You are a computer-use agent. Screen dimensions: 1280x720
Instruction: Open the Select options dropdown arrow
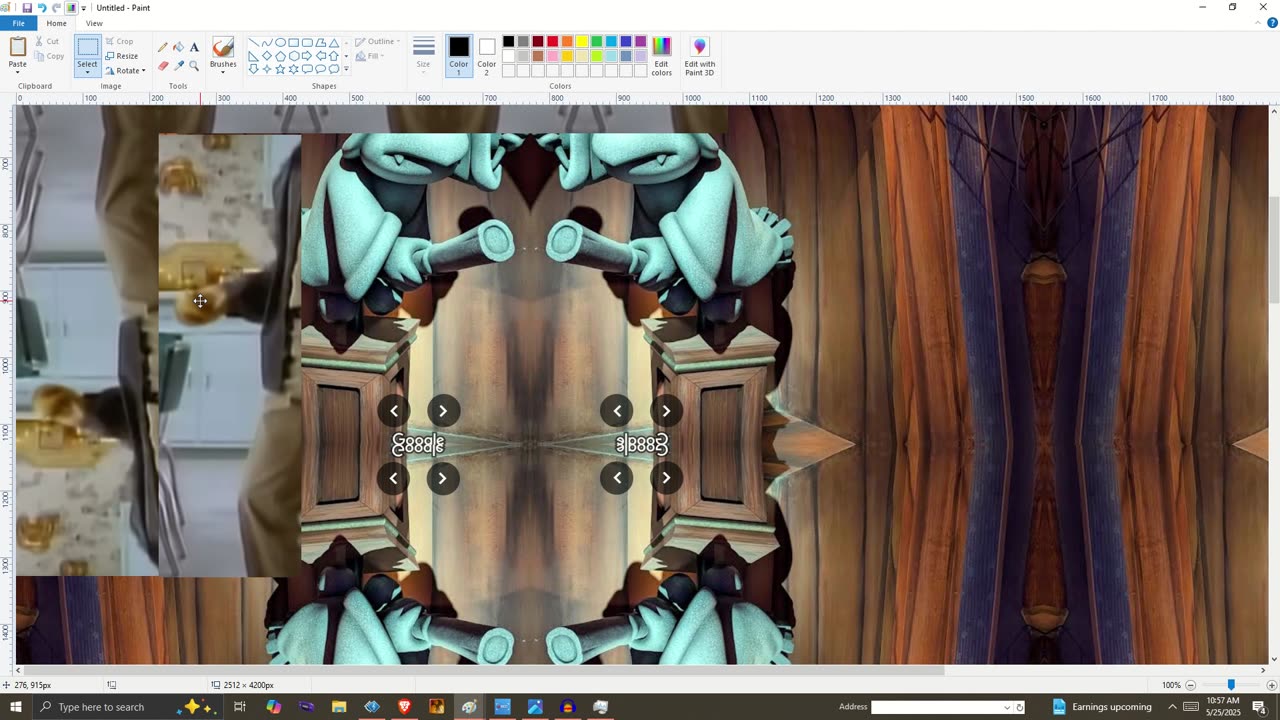(88, 71)
